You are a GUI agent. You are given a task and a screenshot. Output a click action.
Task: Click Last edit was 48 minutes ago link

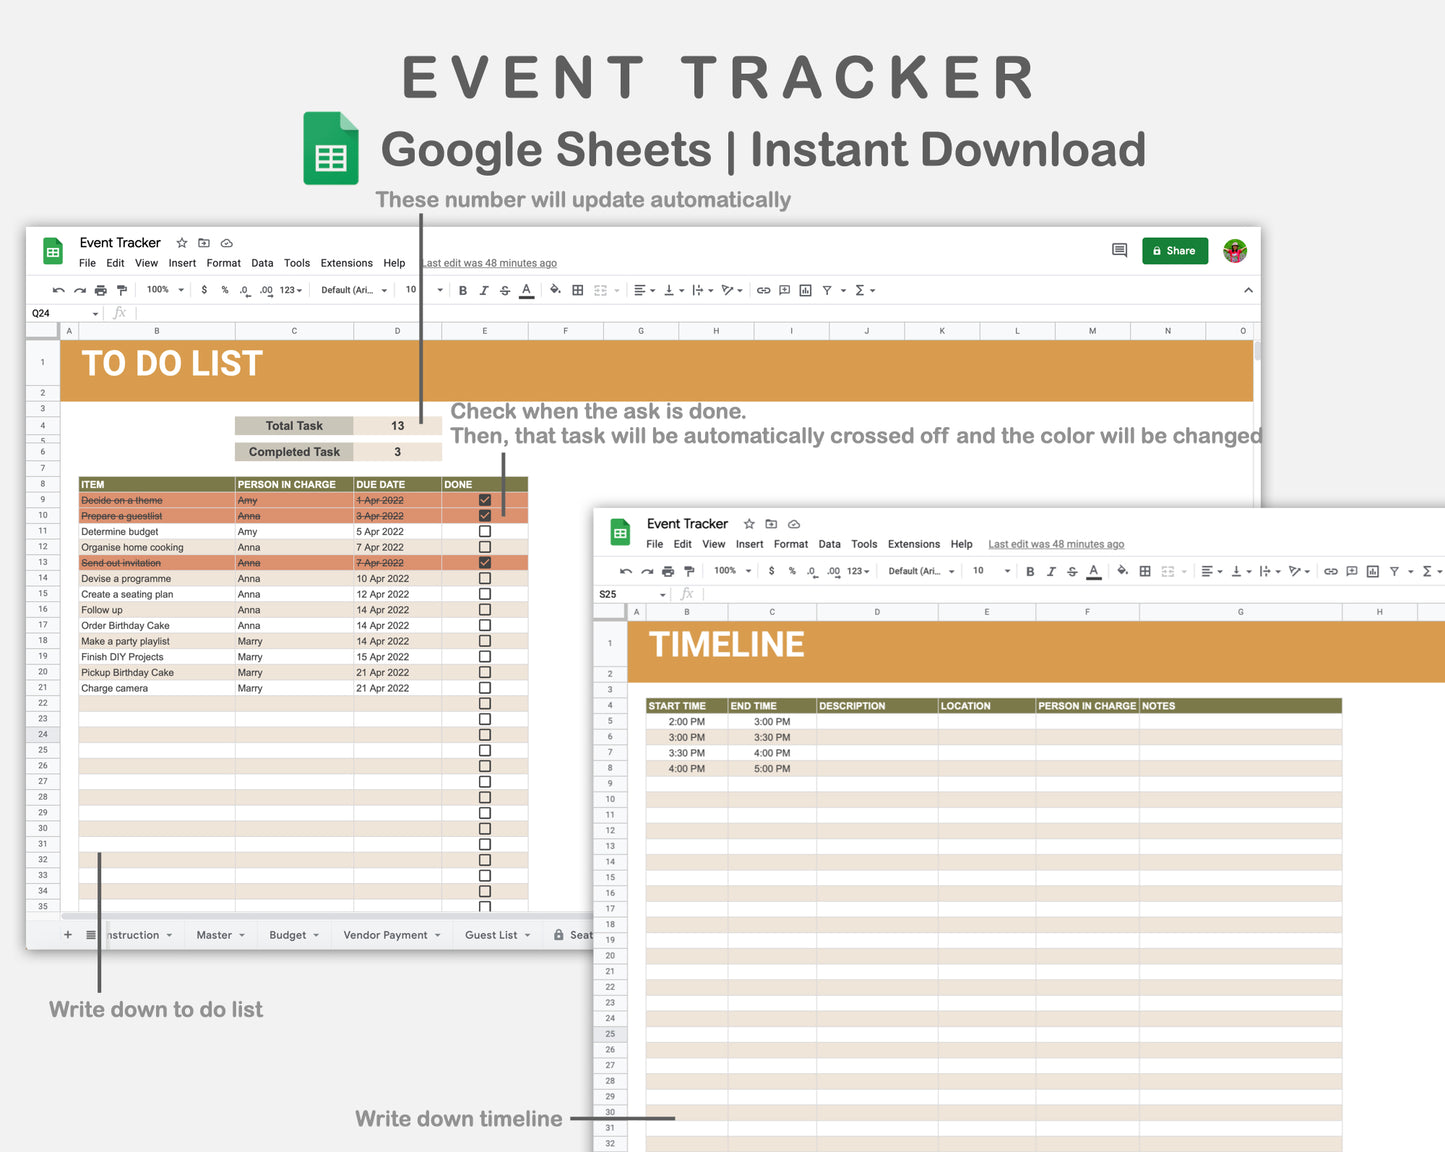[488, 263]
